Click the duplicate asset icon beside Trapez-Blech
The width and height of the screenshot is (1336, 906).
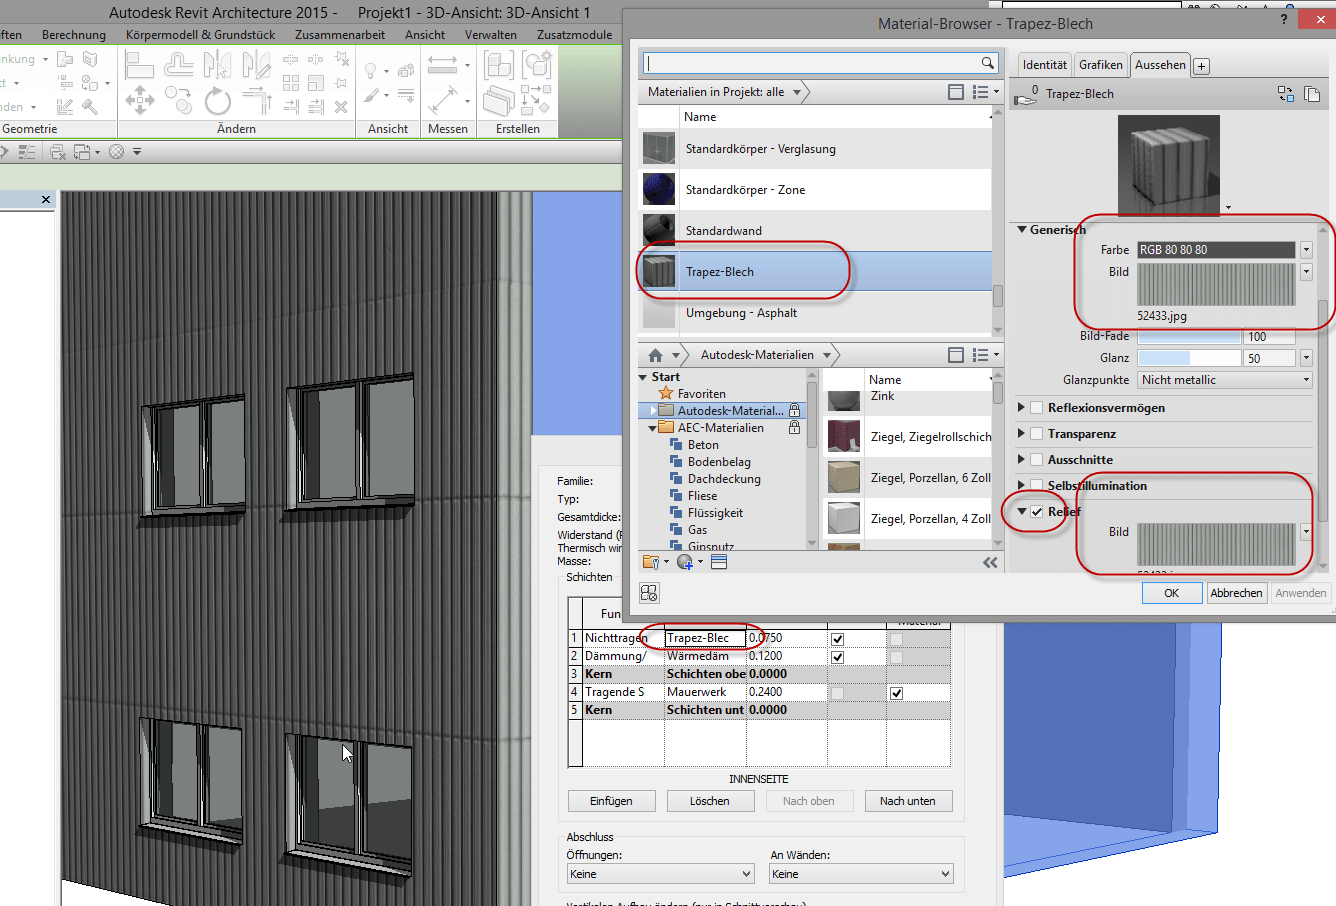click(x=1312, y=94)
